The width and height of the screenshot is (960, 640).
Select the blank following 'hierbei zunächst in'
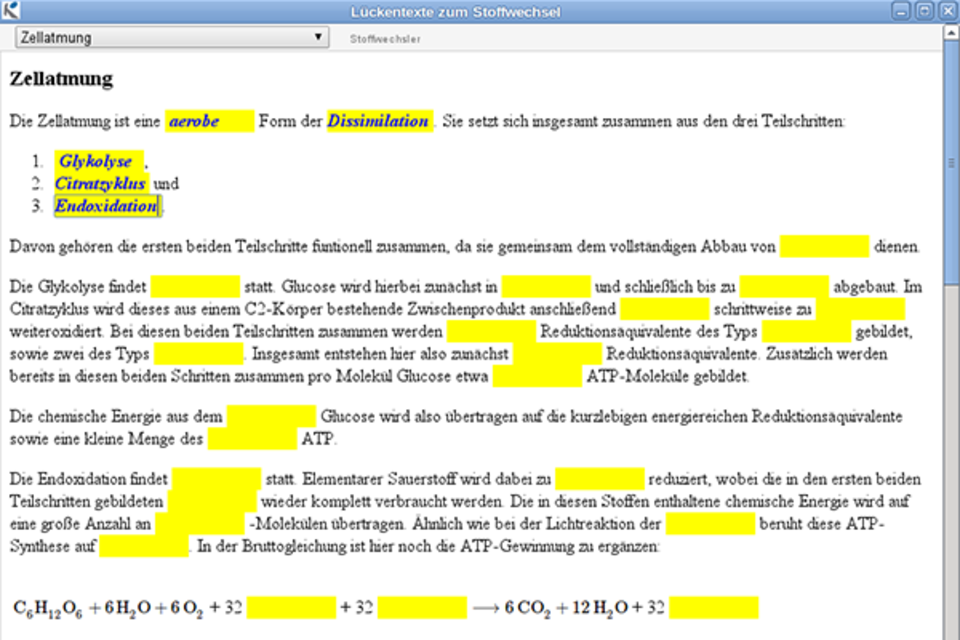tap(546, 287)
